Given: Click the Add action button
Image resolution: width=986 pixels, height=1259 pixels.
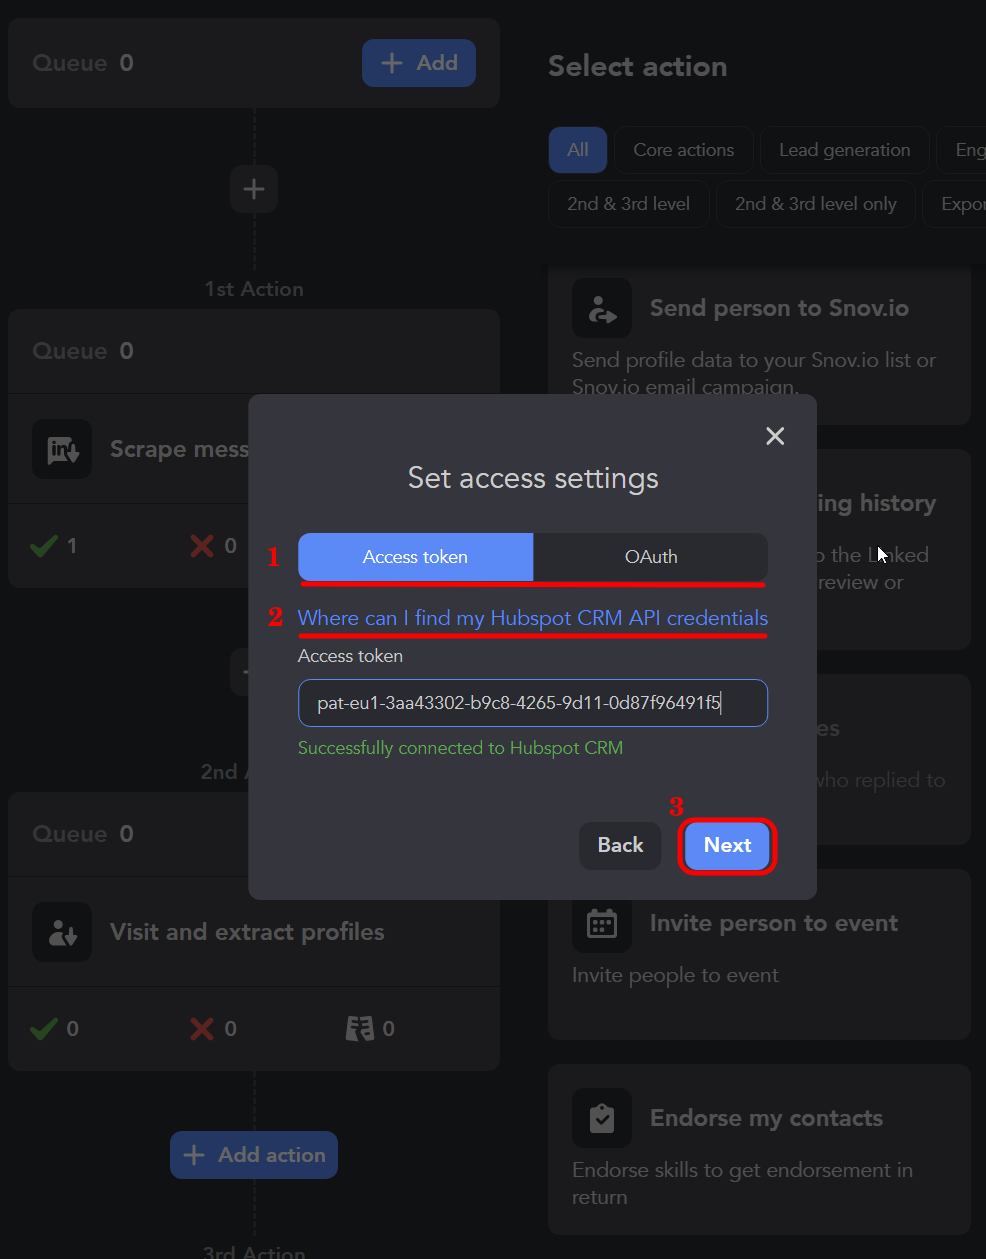Looking at the screenshot, I should (254, 1155).
